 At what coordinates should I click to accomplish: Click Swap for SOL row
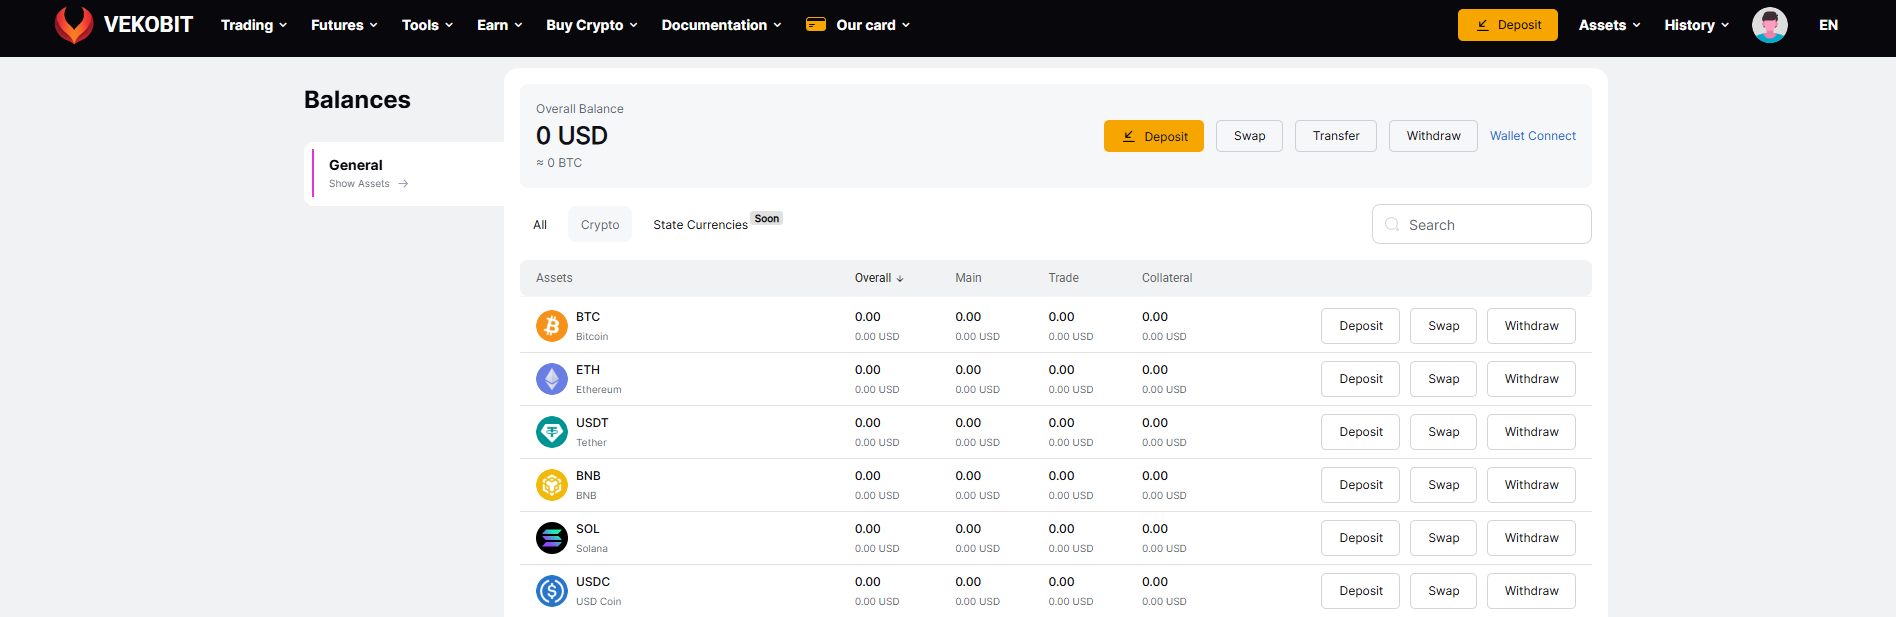pyautogui.click(x=1443, y=538)
